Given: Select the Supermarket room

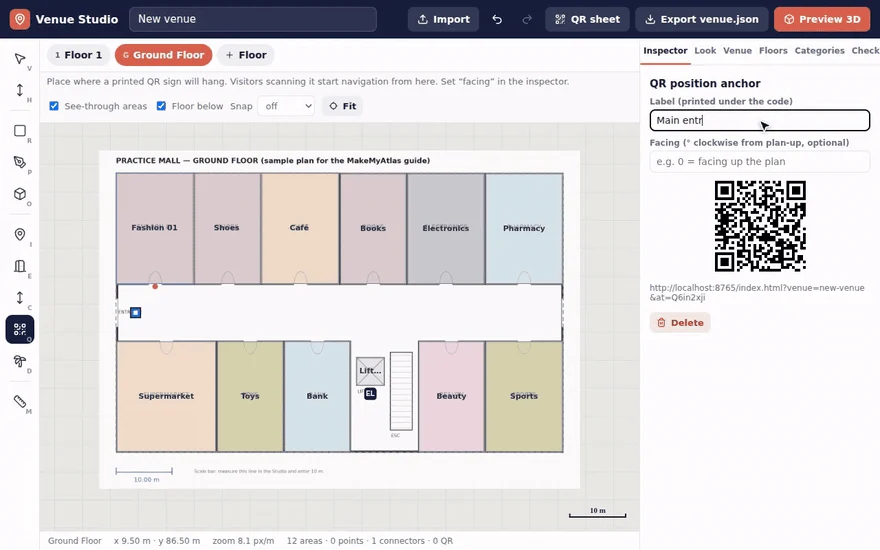Looking at the screenshot, I should click(166, 396).
